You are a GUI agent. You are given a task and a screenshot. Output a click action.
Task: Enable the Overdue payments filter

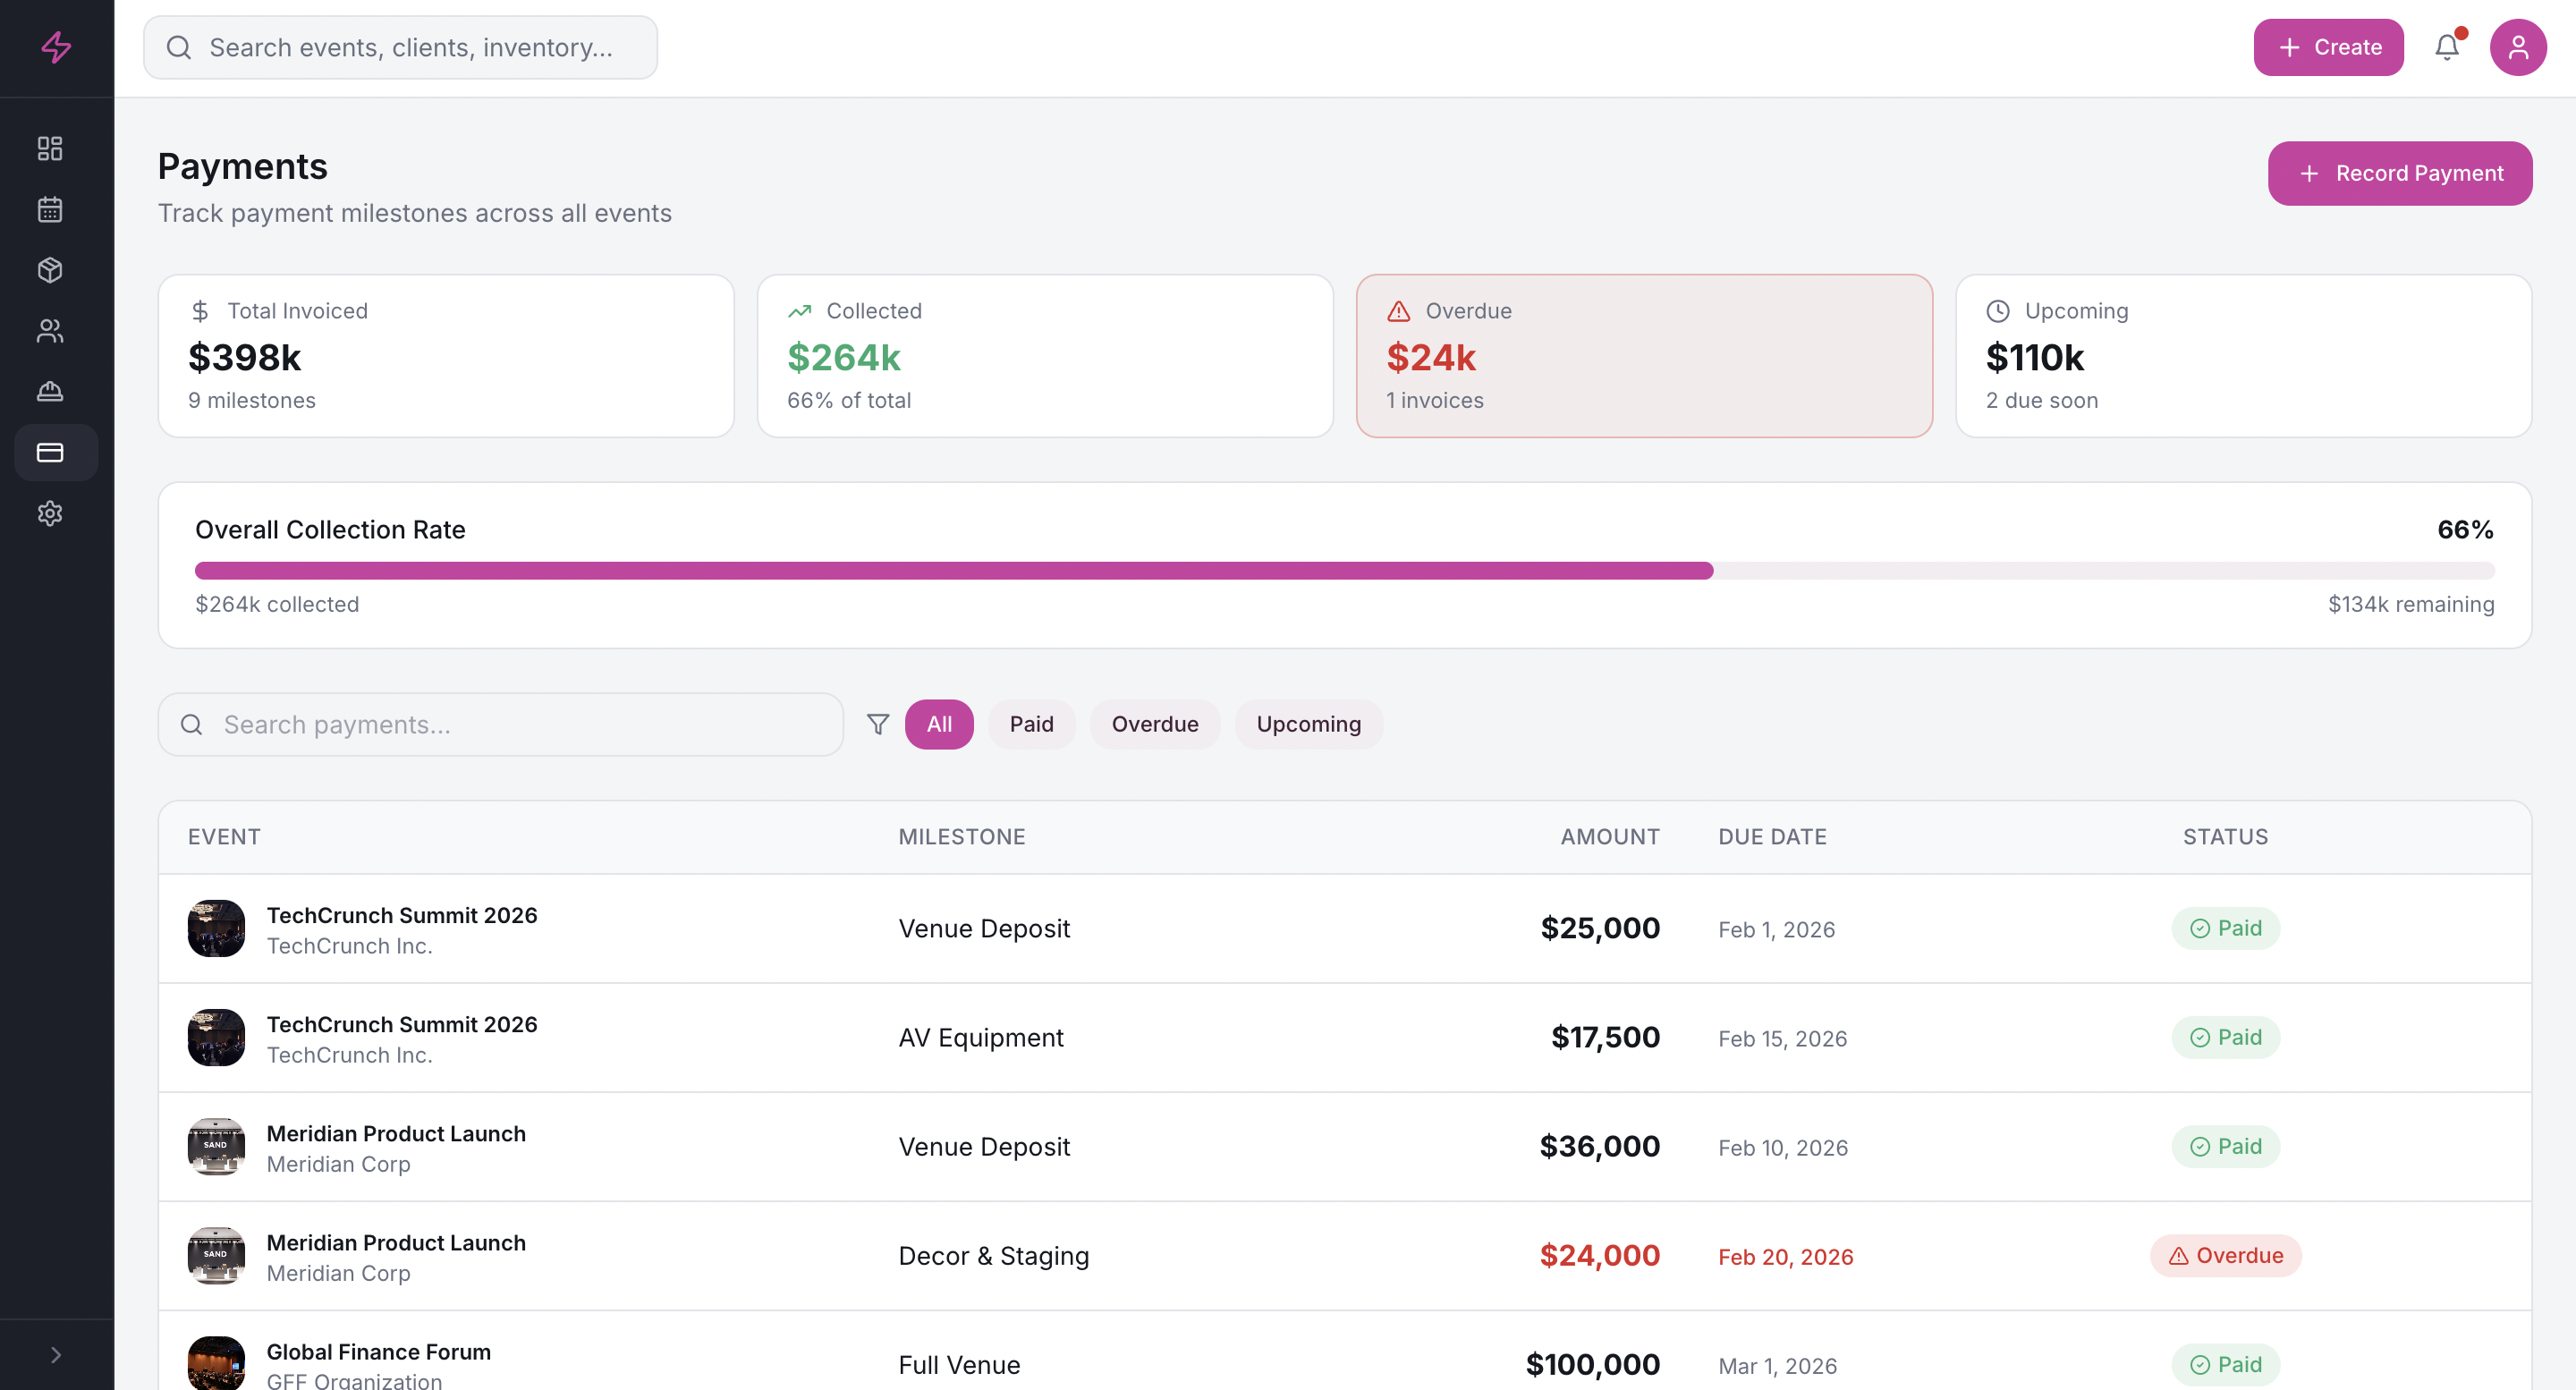click(1155, 724)
